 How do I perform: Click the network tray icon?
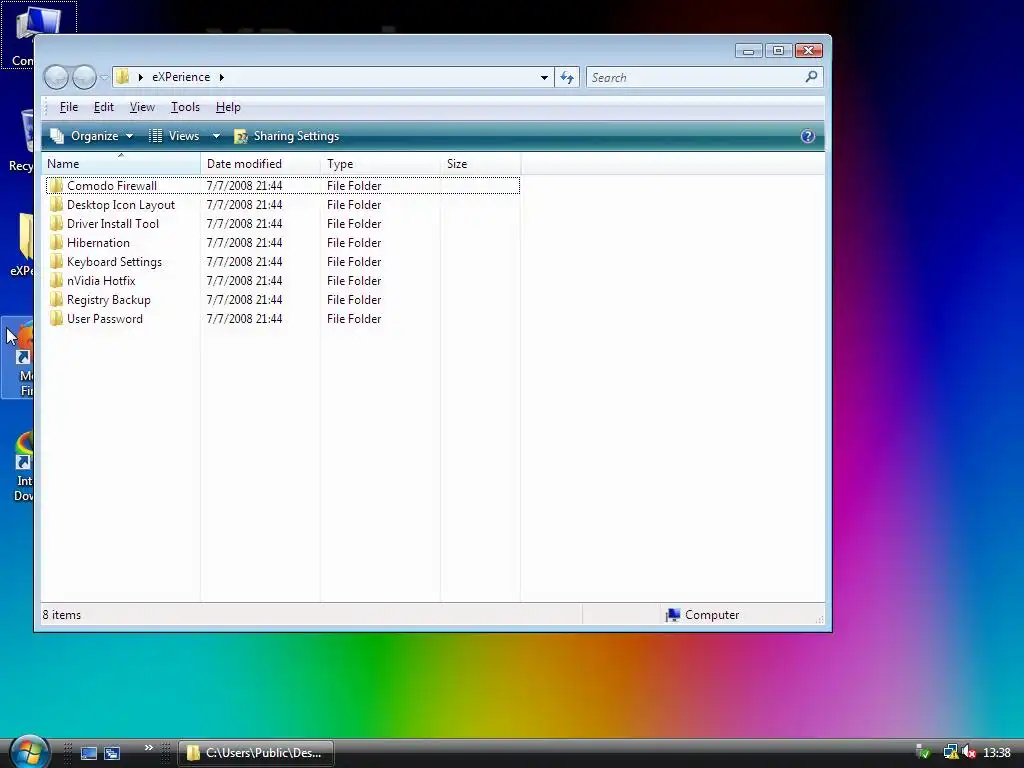coord(951,752)
